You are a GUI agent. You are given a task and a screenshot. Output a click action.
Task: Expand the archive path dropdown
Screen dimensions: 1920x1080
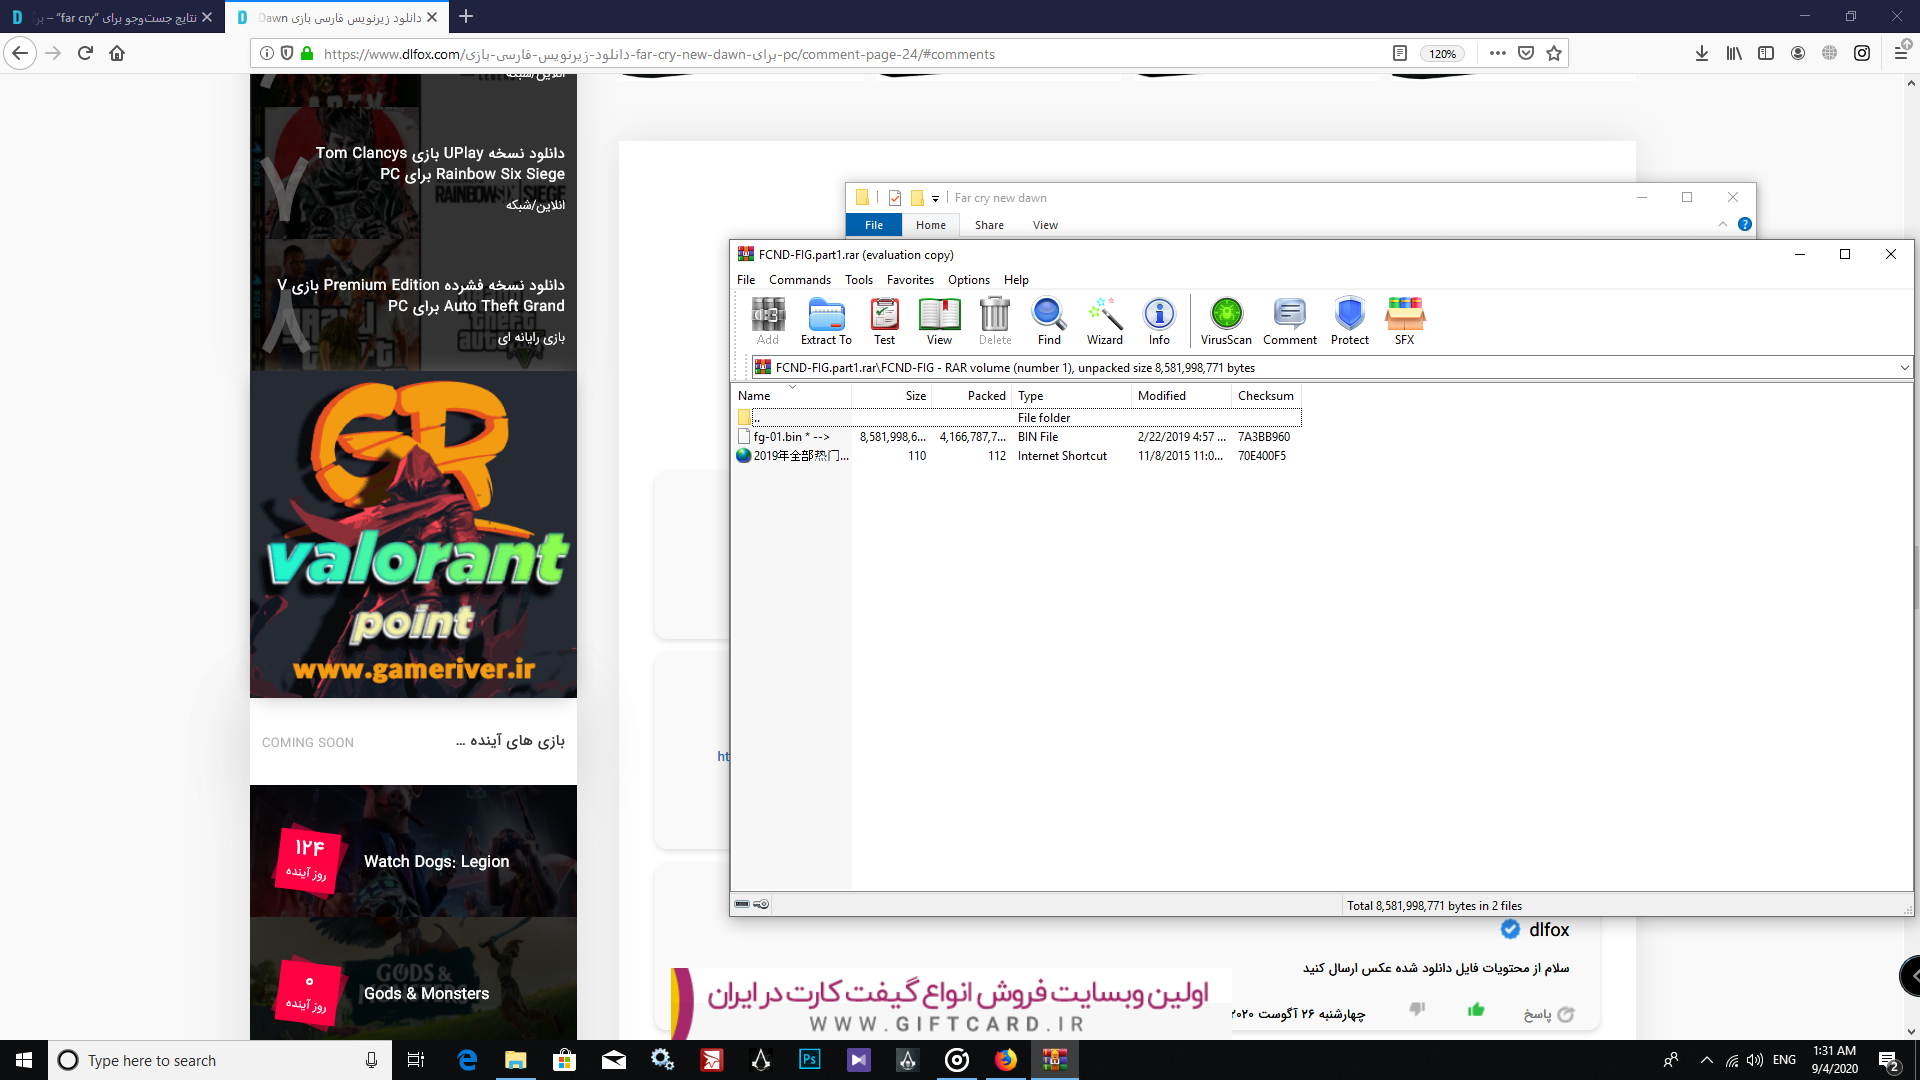pos(1904,368)
